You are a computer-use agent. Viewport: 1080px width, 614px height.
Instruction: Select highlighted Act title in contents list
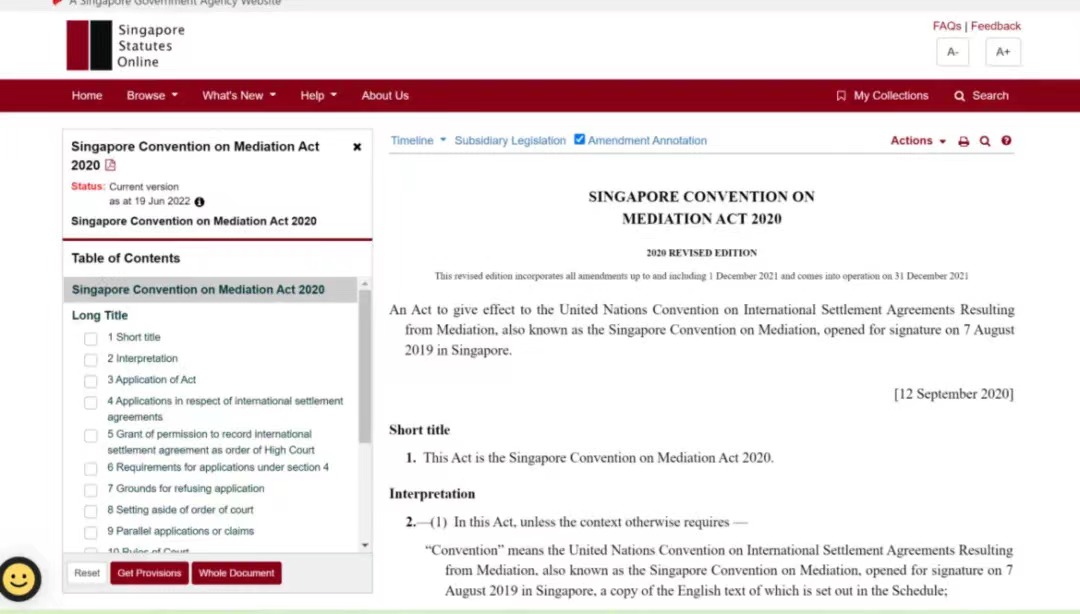pos(198,290)
